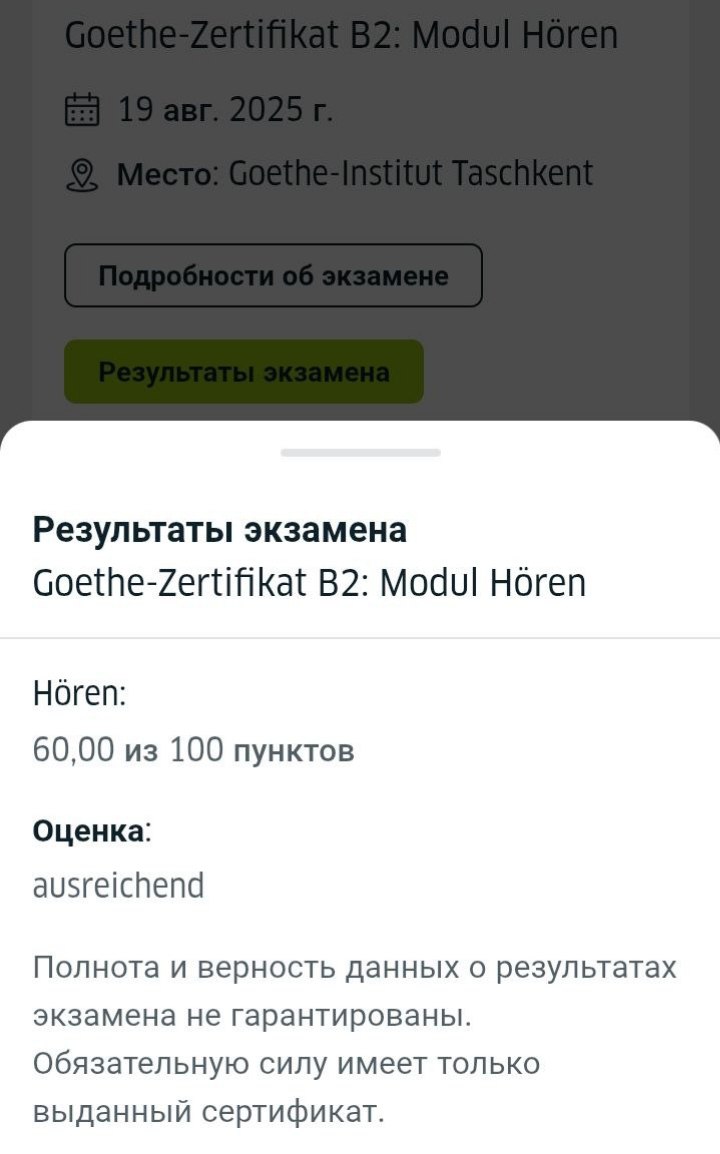Click the grade "ausreichend"

click(x=118, y=885)
